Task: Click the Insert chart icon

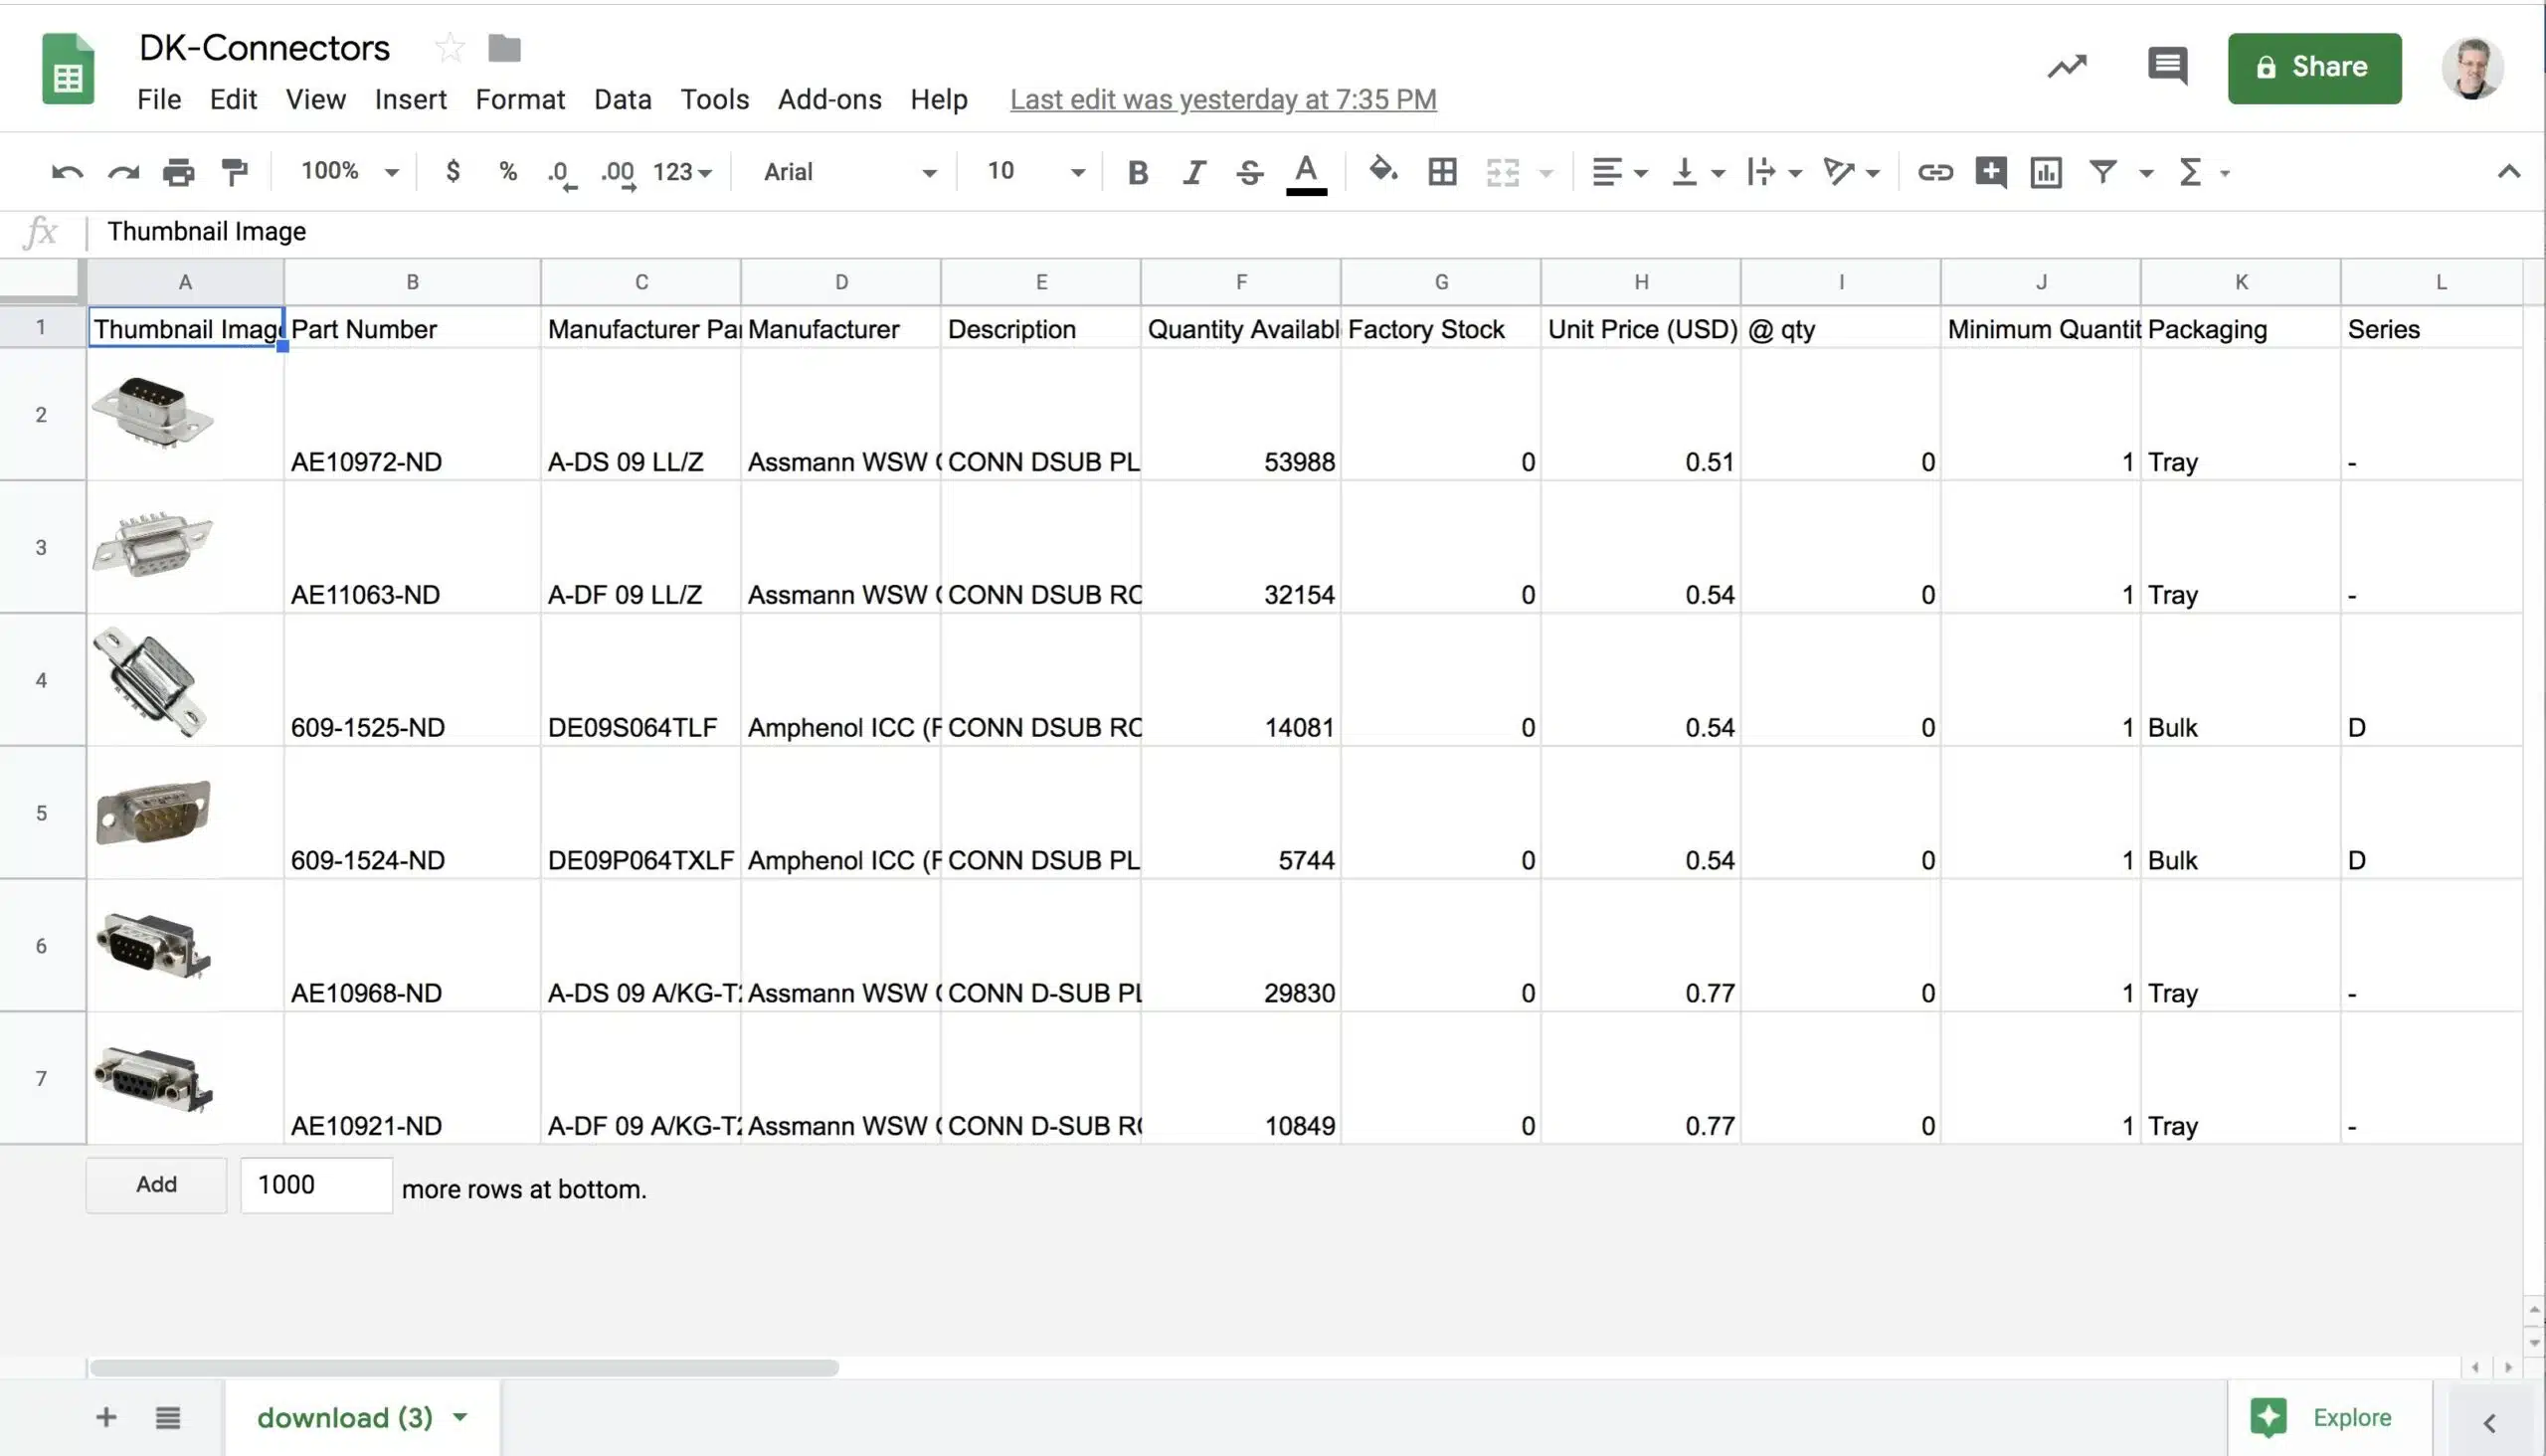Action: click(x=2046, y=173)
